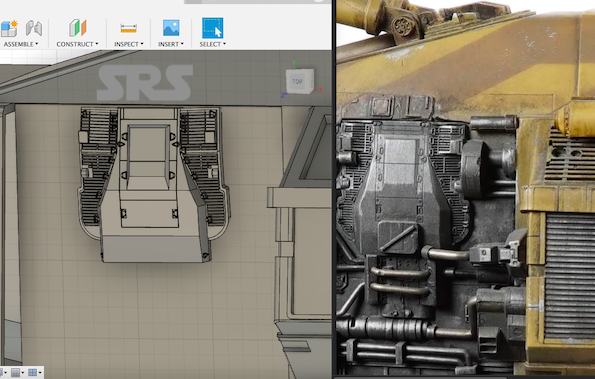Open the INSPECT dropdown menu
This screenshot has width=595, height=379.
[x=129, y=44]
